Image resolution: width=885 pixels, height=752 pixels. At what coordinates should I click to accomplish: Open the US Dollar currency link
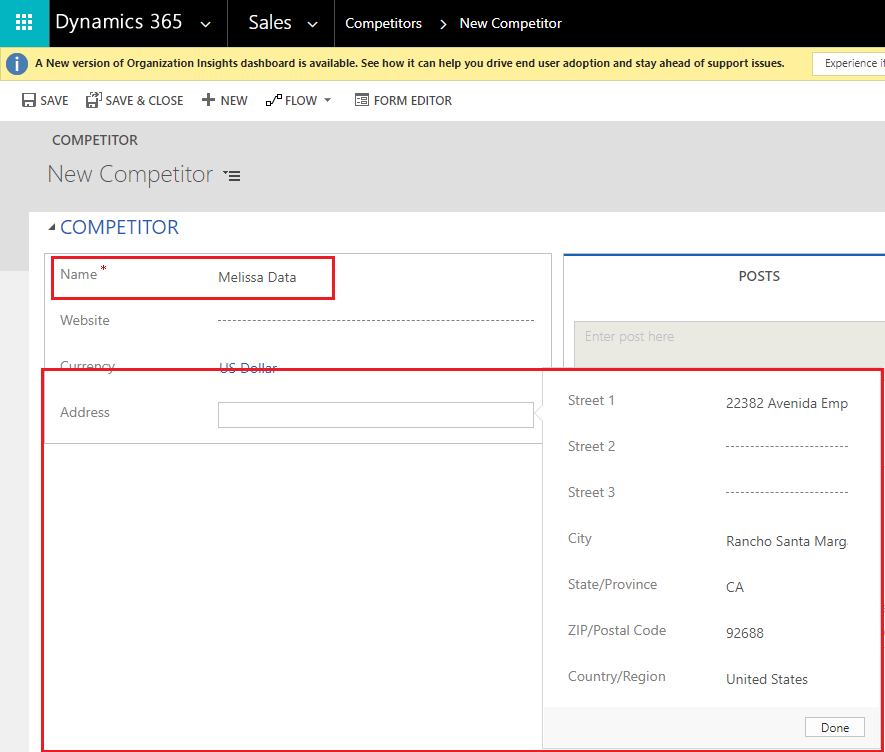248,368
